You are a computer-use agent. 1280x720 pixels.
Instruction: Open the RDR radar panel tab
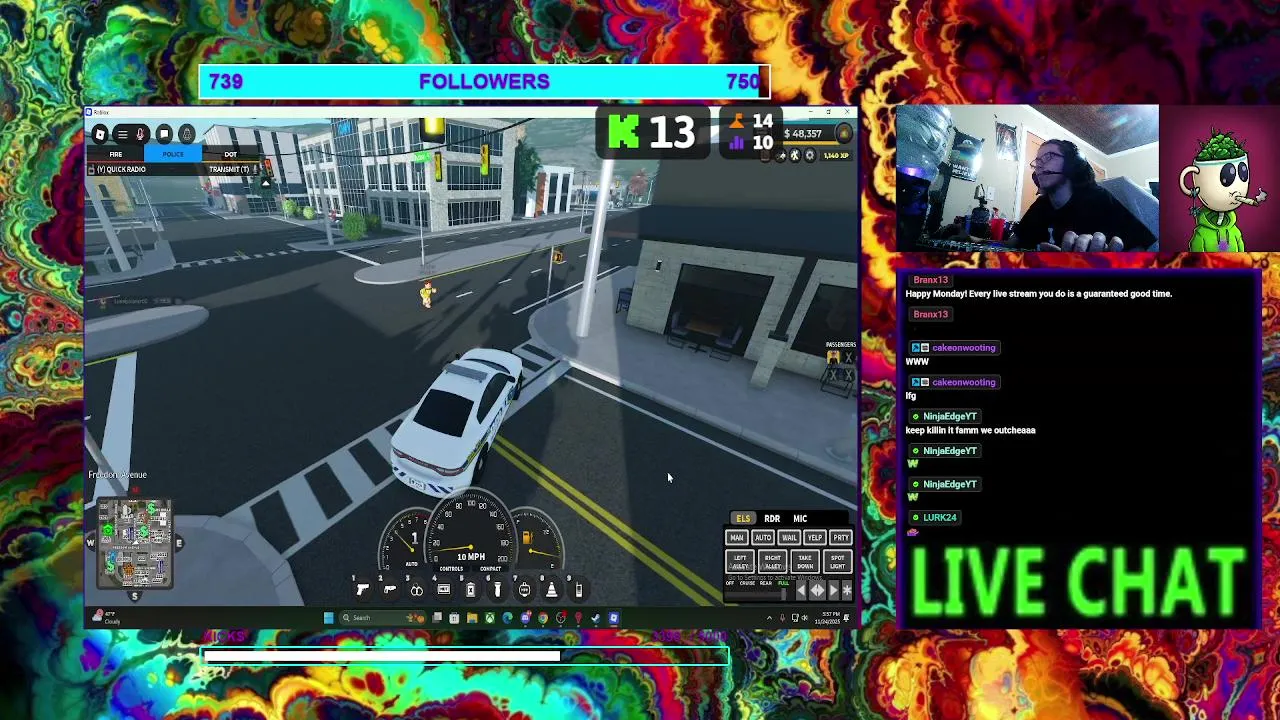tap(772, 518)
